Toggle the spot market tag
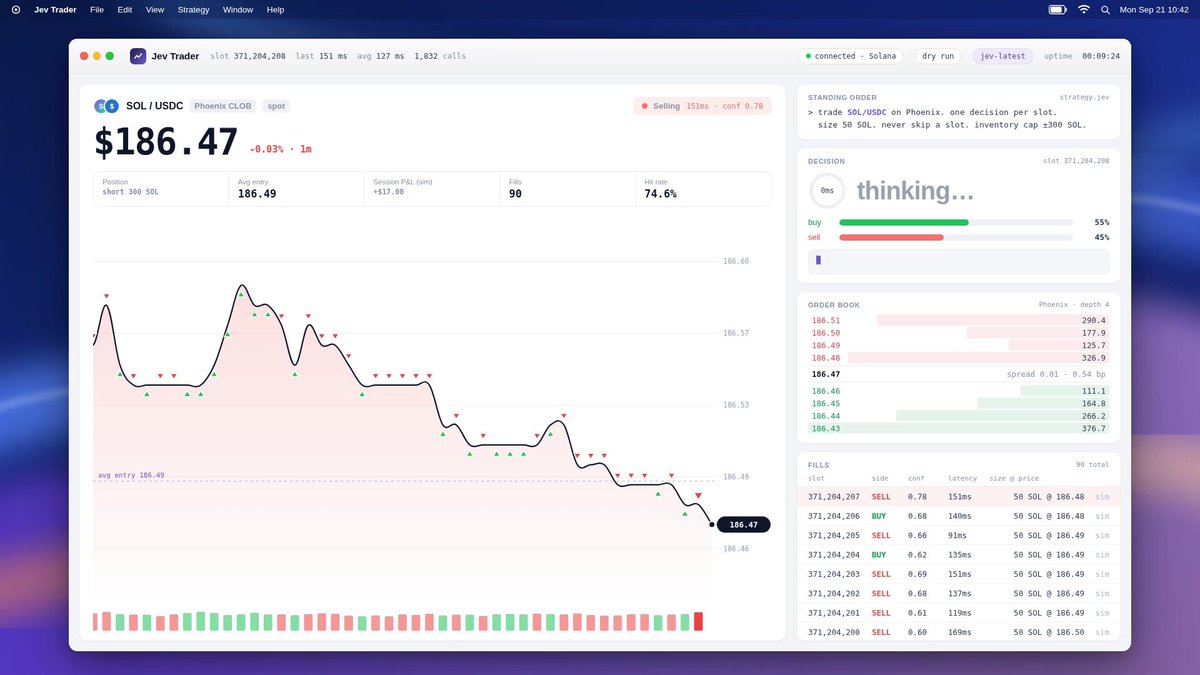 coord(276,106)
